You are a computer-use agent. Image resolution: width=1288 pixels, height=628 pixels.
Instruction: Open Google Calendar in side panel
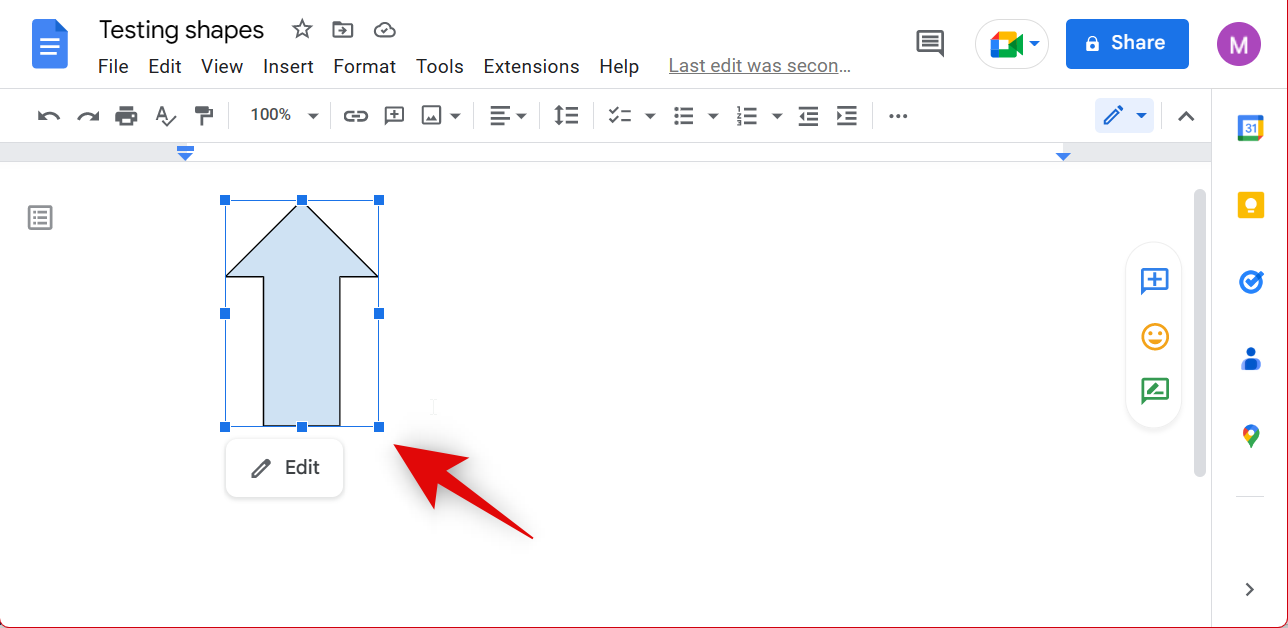click(1250, 128)
